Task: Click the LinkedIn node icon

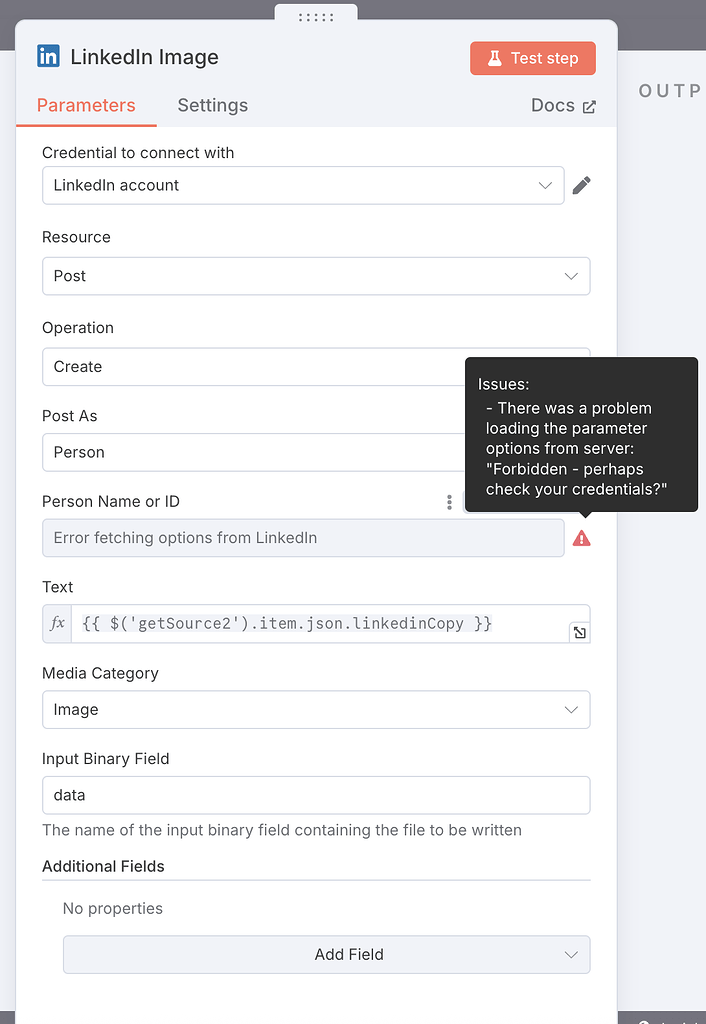Action: (49, 57)
